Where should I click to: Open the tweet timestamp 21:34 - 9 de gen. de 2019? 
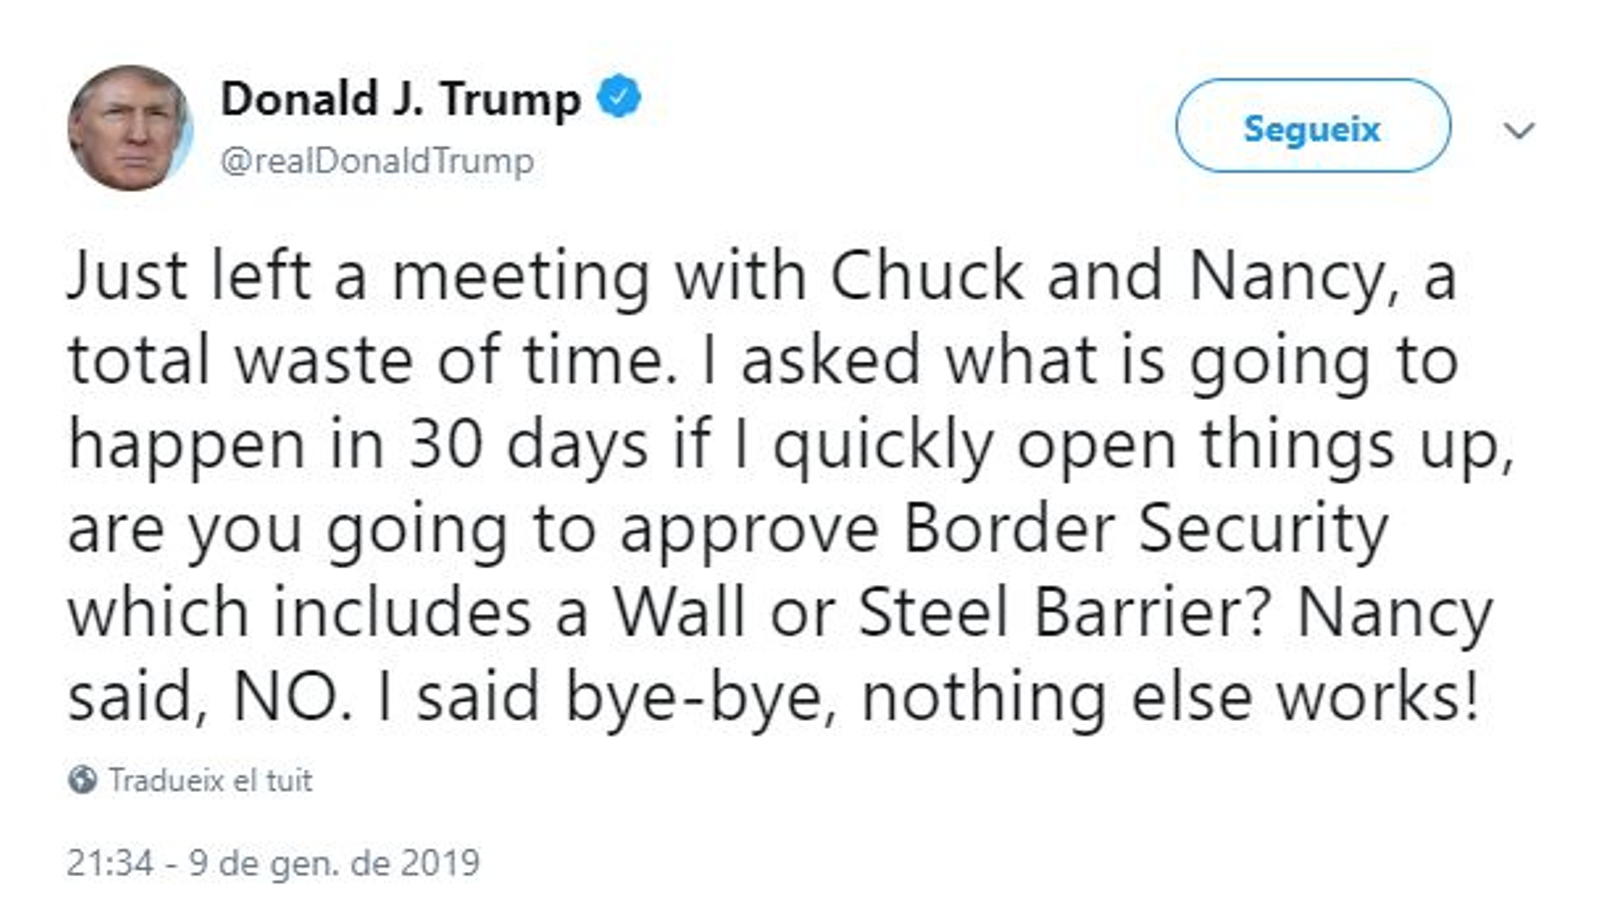[273, 862]
